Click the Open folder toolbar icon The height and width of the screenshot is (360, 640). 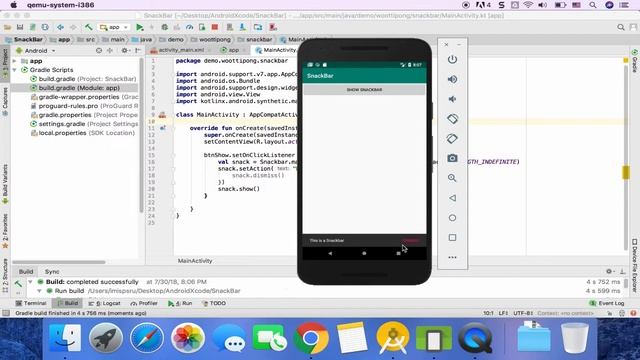pyautogui.click(x=7, y=27)
